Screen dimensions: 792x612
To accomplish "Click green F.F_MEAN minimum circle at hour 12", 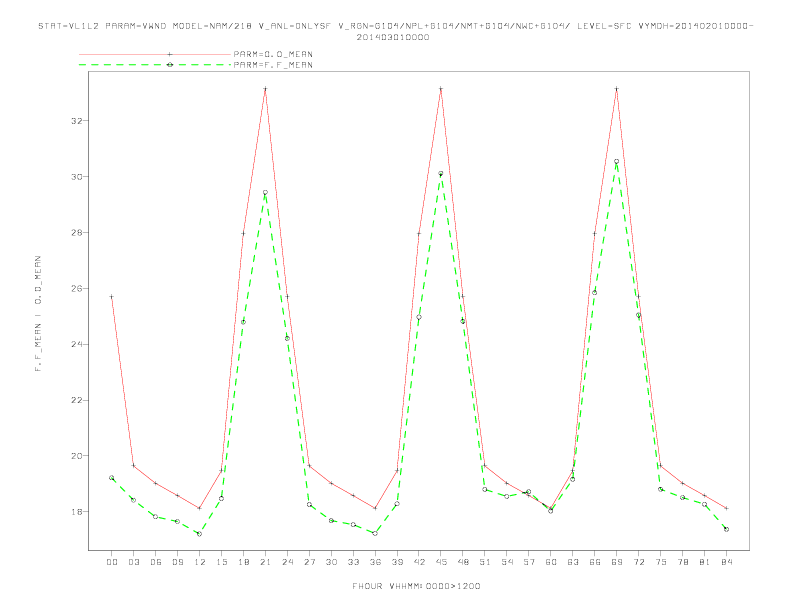I will (200, 534).
